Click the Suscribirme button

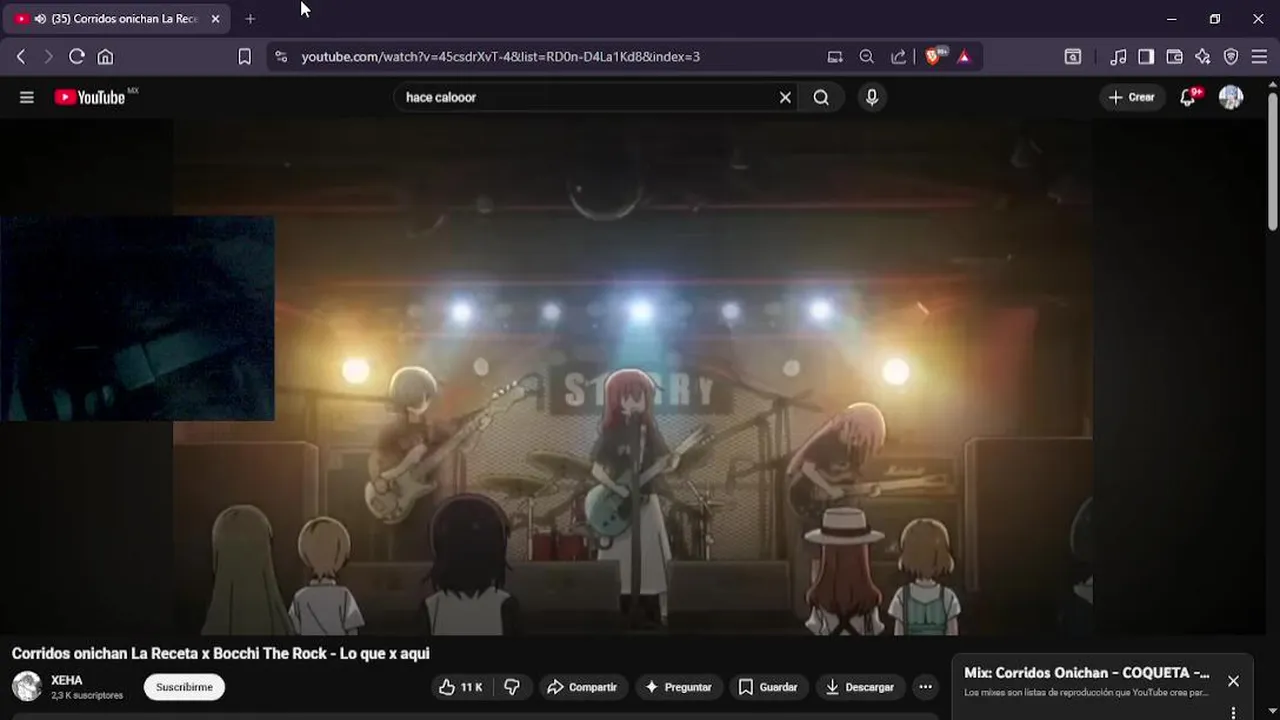[184, 687]
